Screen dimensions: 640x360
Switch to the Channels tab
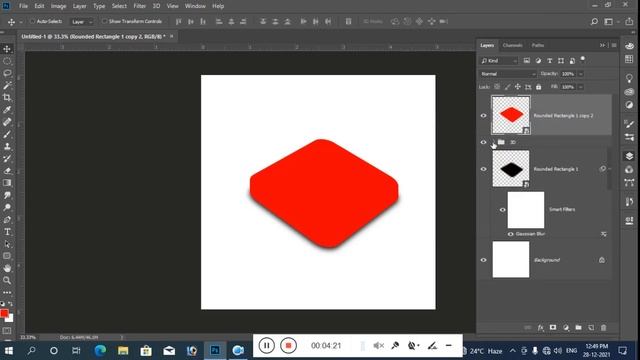513,45
